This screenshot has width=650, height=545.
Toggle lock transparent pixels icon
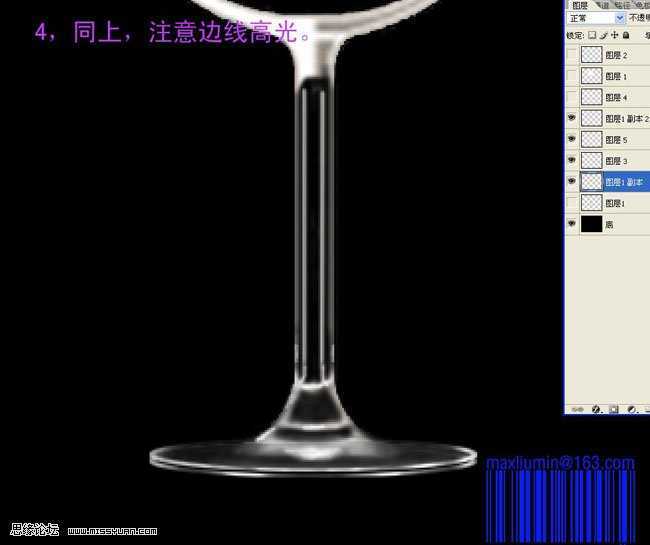click(592, 35)
